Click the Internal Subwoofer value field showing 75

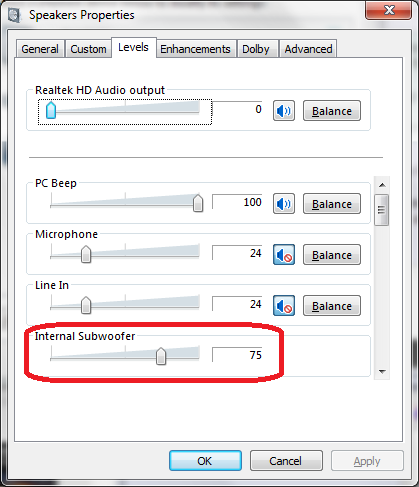(237, 355)
